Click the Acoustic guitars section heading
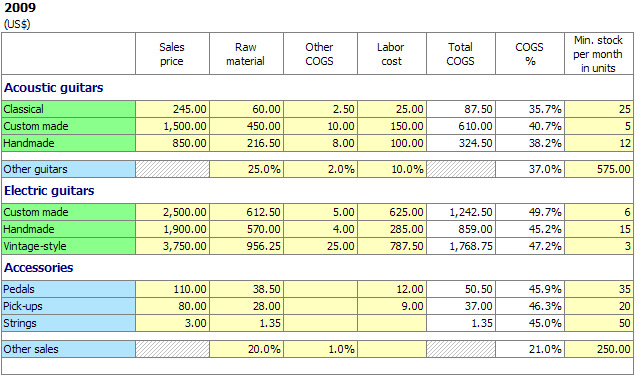Viewport: 635px width, 376px height. [54, 88]
